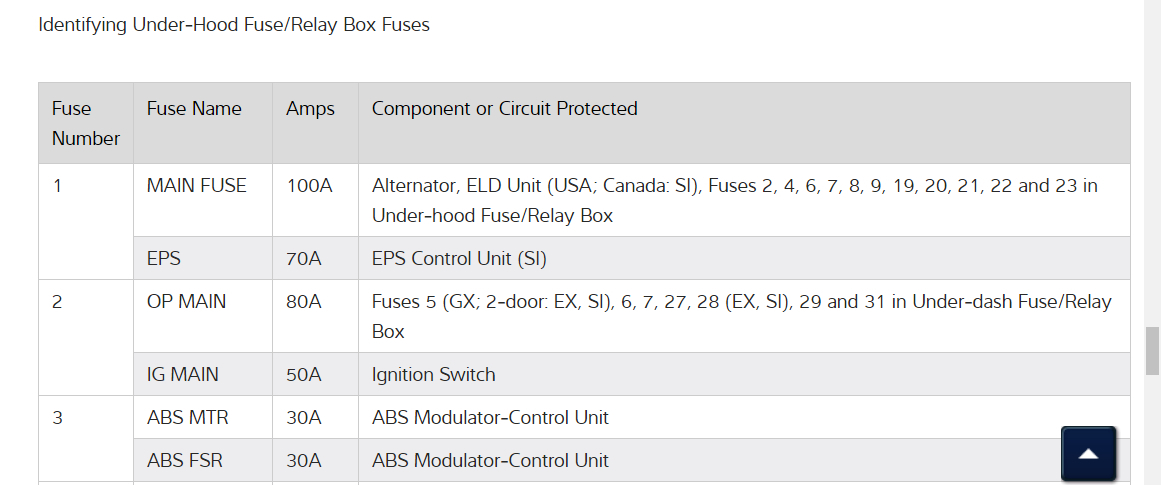This screenshot has width=1165, height=485.
Task: Select the 'EPS Control Unit (SI)' cell
Action: [x=459, y=259]
